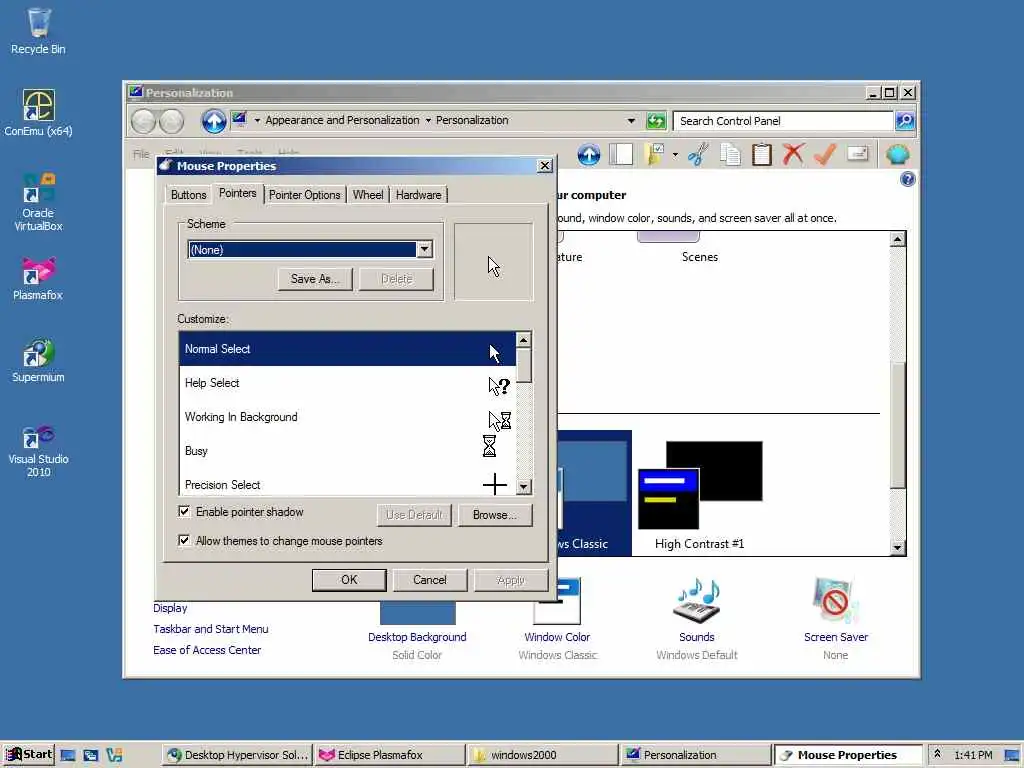Expand the Personalization breadcrumb arrow
The width and height of the screenshot is (1024, 768).
428,121
